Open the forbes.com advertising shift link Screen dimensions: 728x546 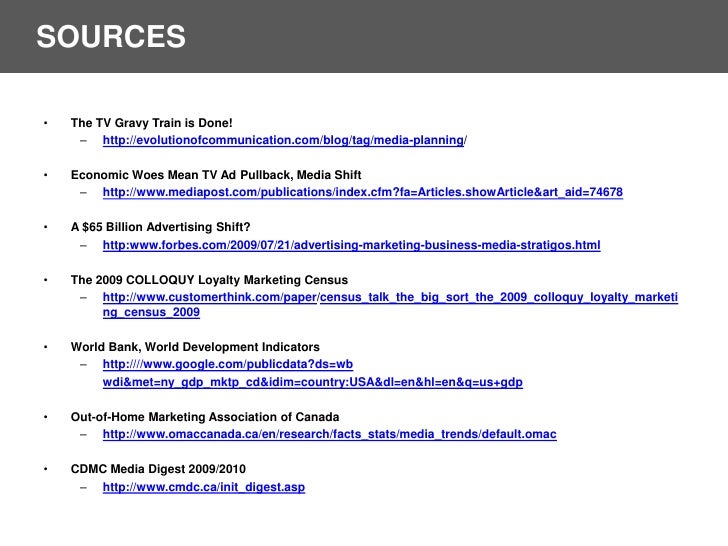(351, 245)
